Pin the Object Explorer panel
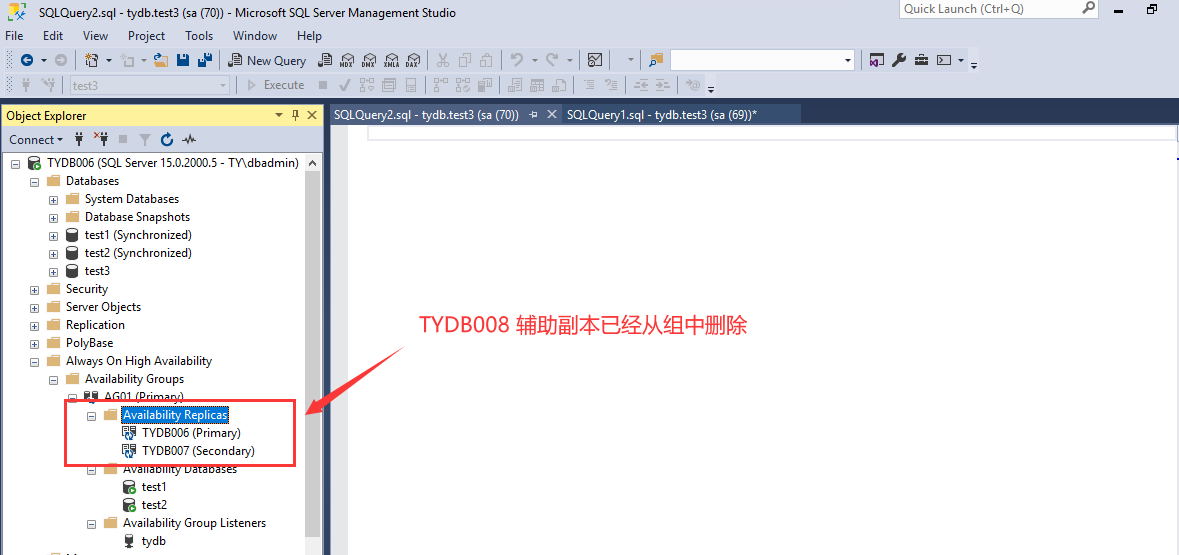The image size is (1179, 555). pyautogui.click(x=296, y=115)
